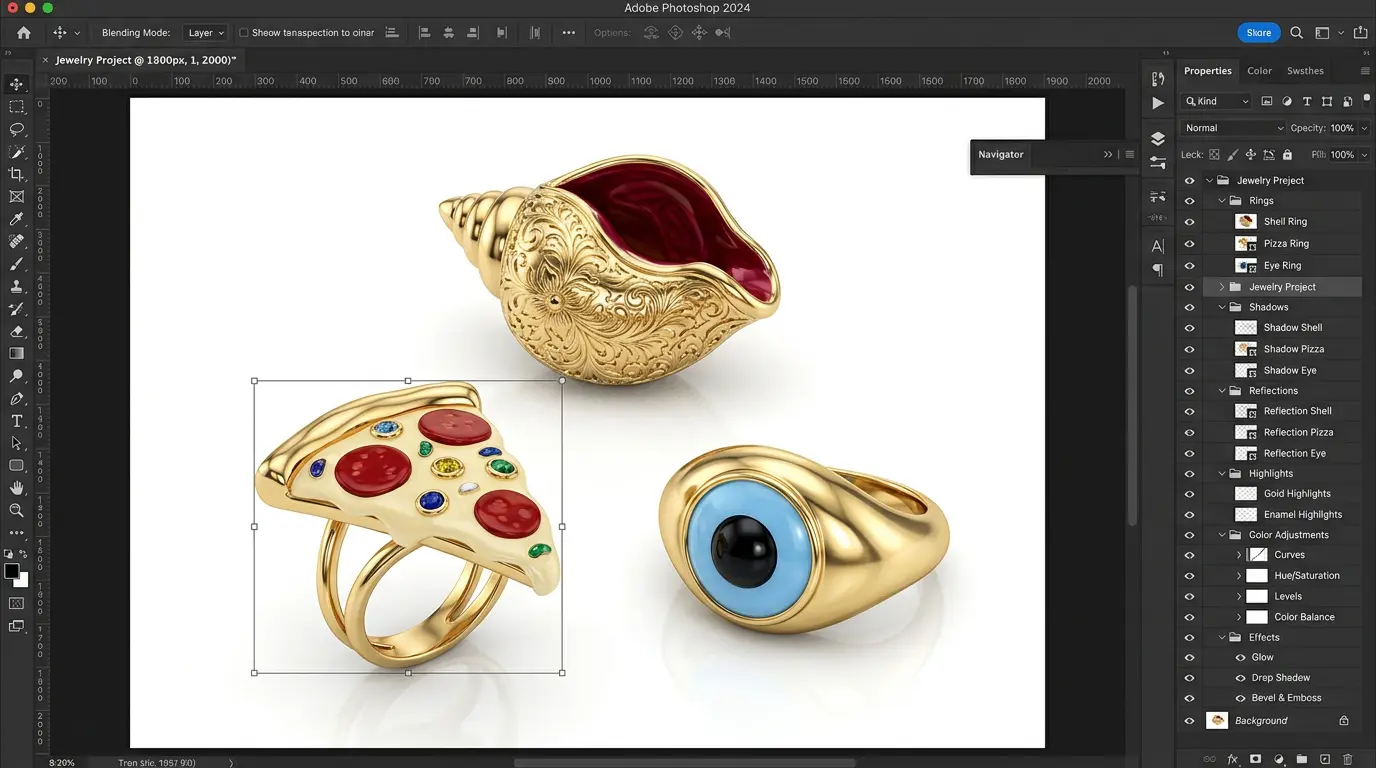
Task: Toggle Quick Mask mode icon
Action: click(x=16, y=604)
